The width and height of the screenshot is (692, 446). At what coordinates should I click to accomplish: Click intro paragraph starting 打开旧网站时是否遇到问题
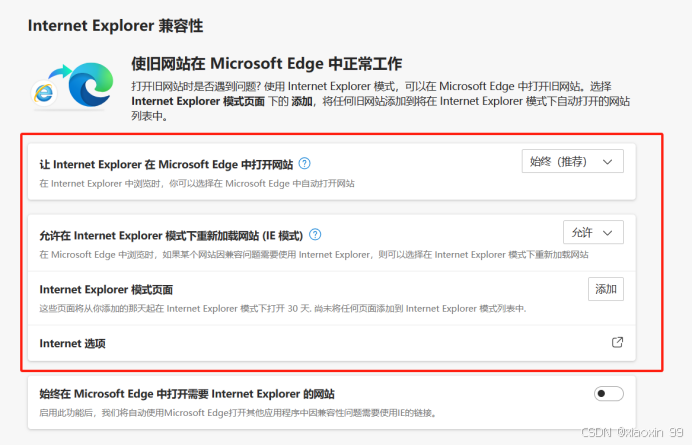tap(380, 101)
